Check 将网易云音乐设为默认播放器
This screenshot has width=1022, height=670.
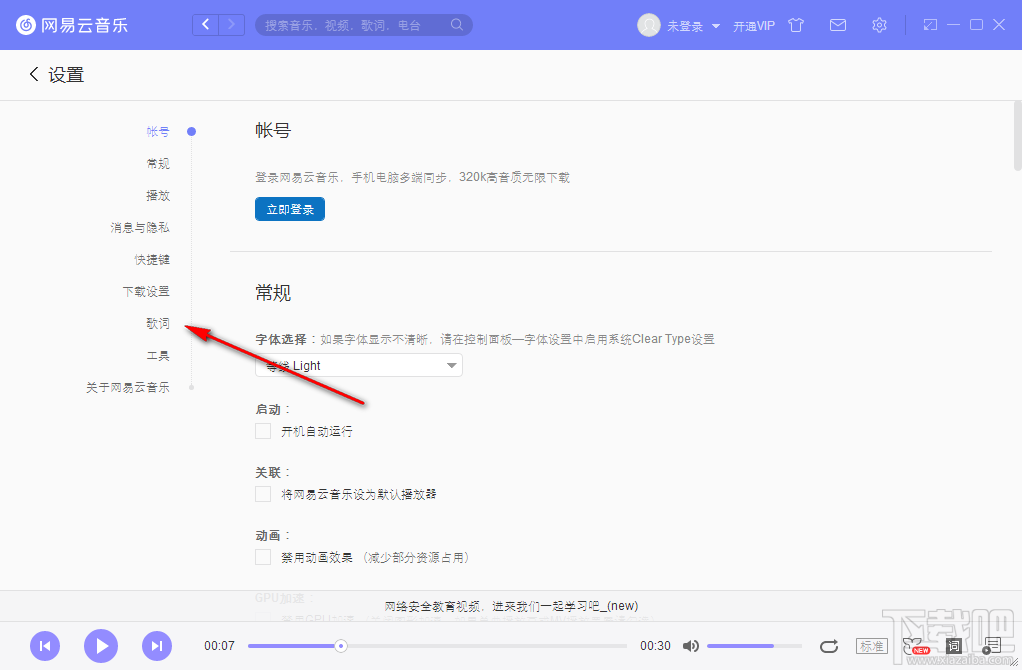(262, 494)
